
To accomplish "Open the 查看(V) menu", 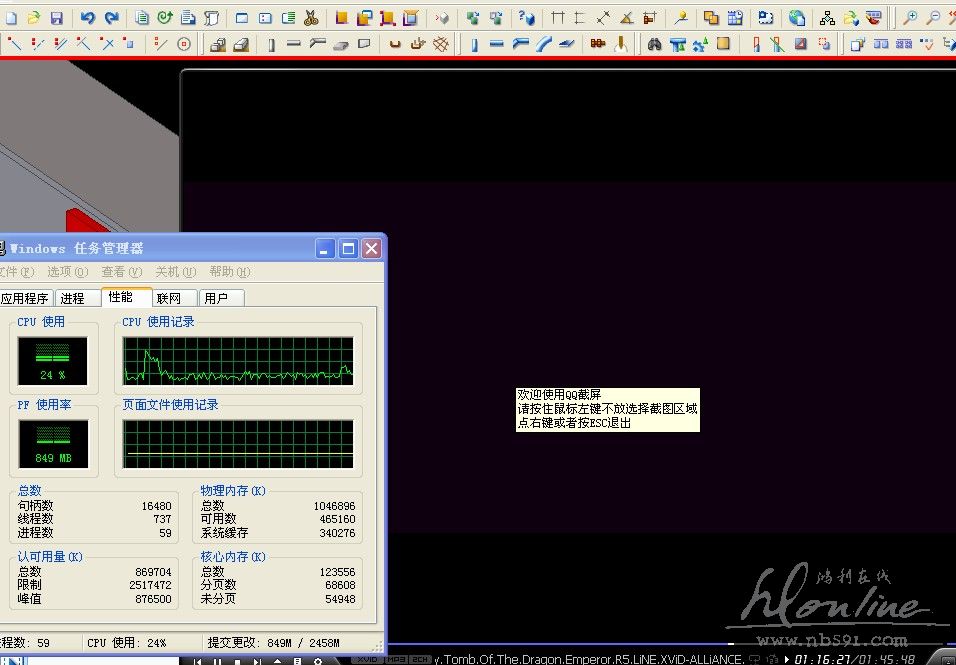I will [x=120, y=272].
